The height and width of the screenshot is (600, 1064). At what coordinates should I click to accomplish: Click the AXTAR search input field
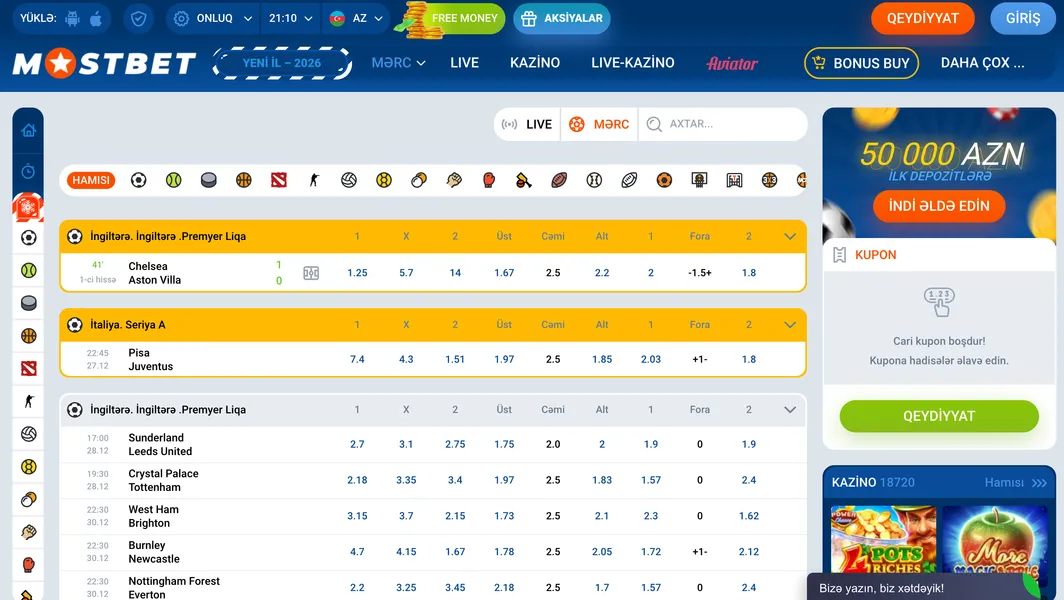click(x=730, y=124)
